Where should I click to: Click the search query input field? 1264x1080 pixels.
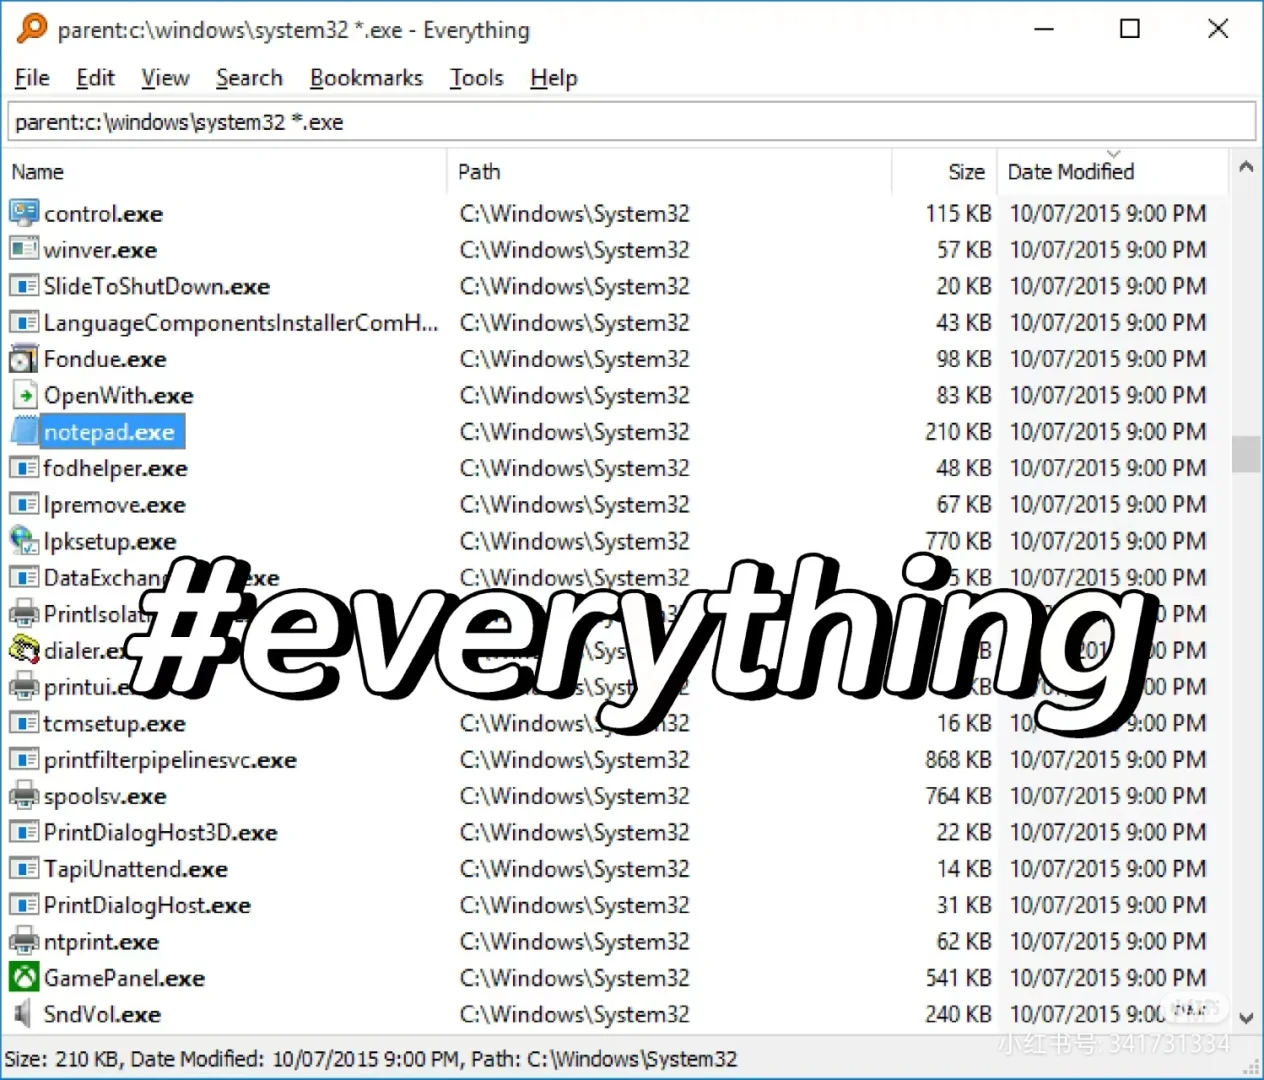click(x=632, y=122)
